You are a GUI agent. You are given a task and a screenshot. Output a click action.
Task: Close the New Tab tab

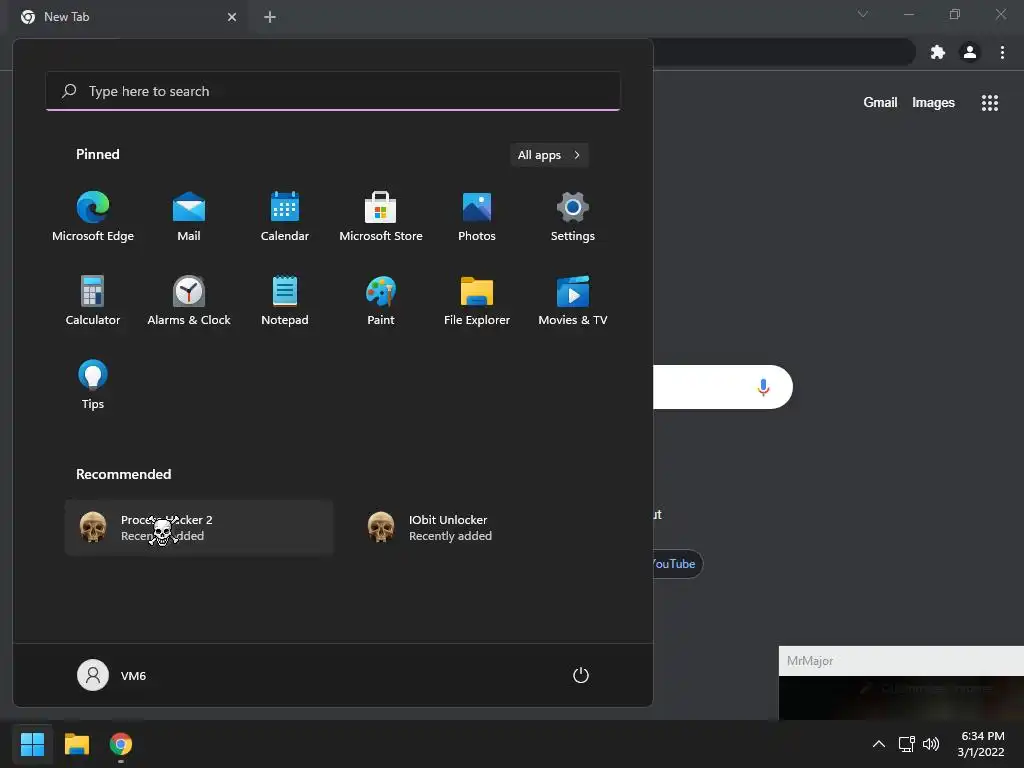pyautogui.click(x=232, y=17)
